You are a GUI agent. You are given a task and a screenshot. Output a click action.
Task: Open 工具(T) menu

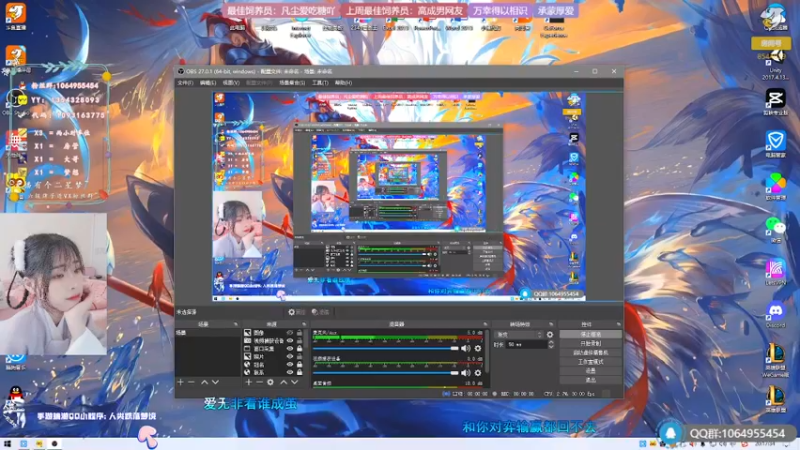320,83
